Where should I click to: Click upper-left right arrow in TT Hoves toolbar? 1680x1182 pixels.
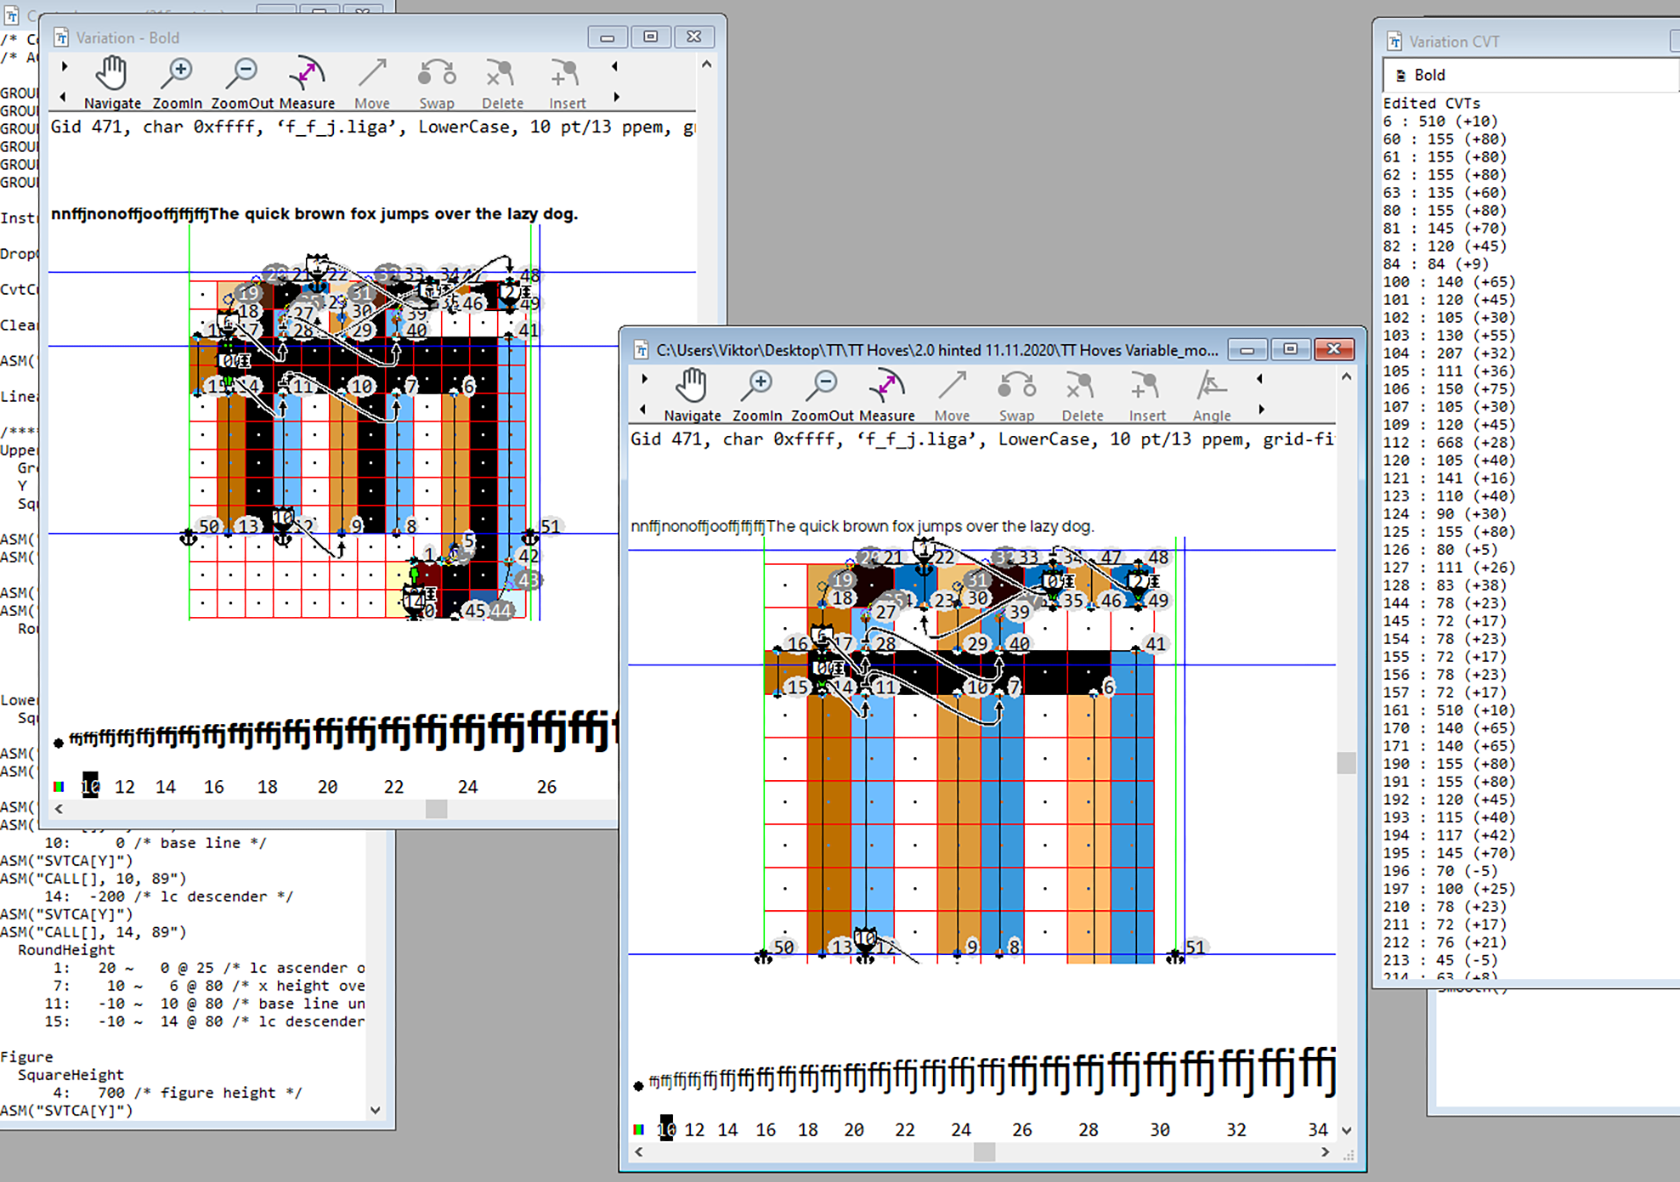[x=645, y=379]
